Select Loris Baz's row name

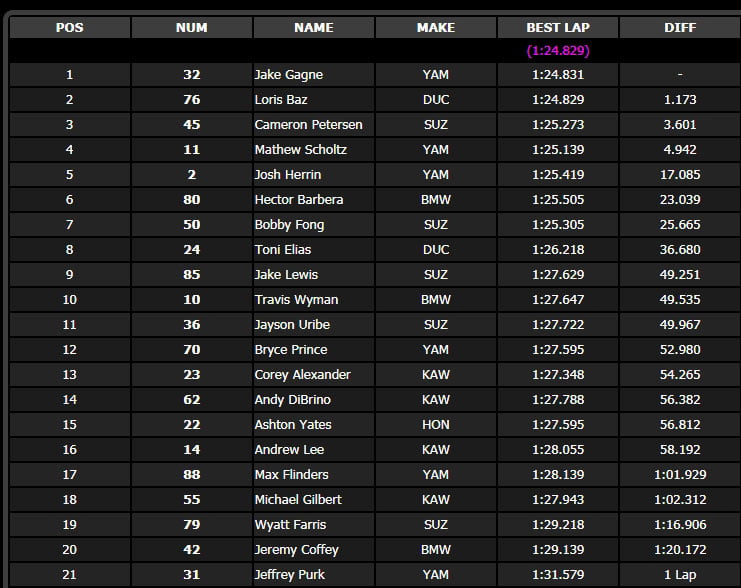(281, 100)
